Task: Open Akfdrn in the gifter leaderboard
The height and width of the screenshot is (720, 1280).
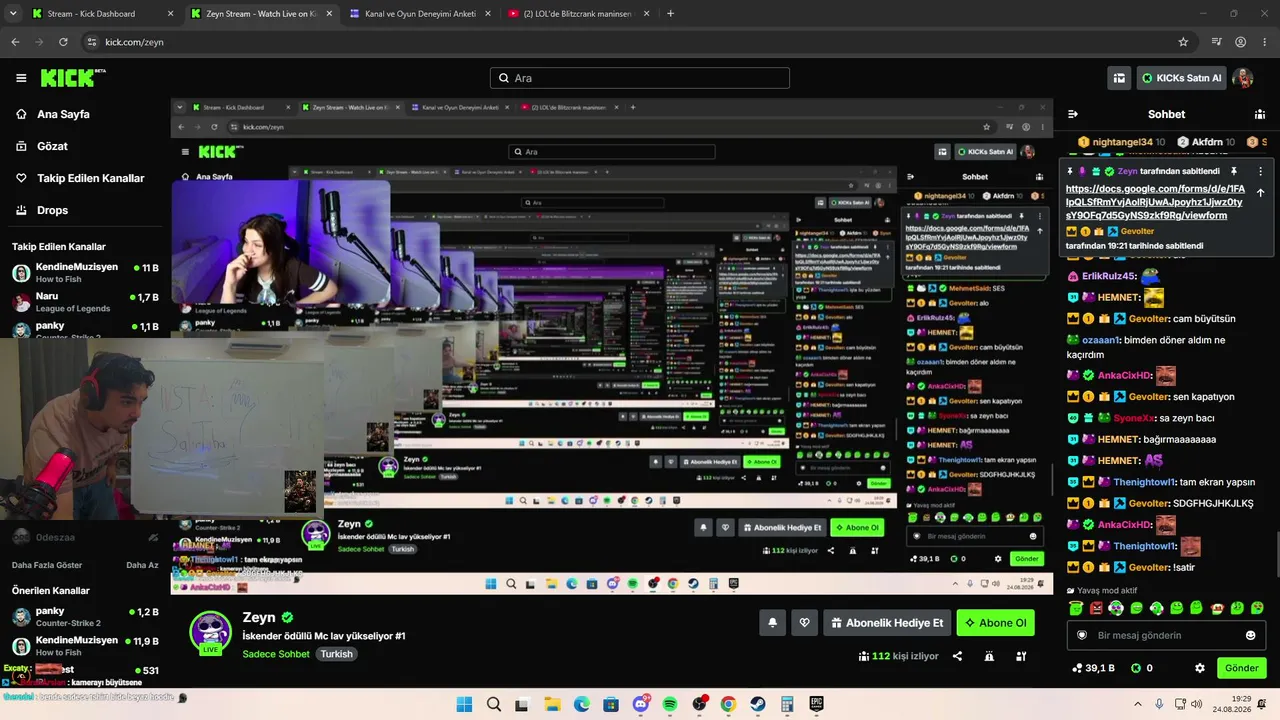Action: click(1206, 142)
